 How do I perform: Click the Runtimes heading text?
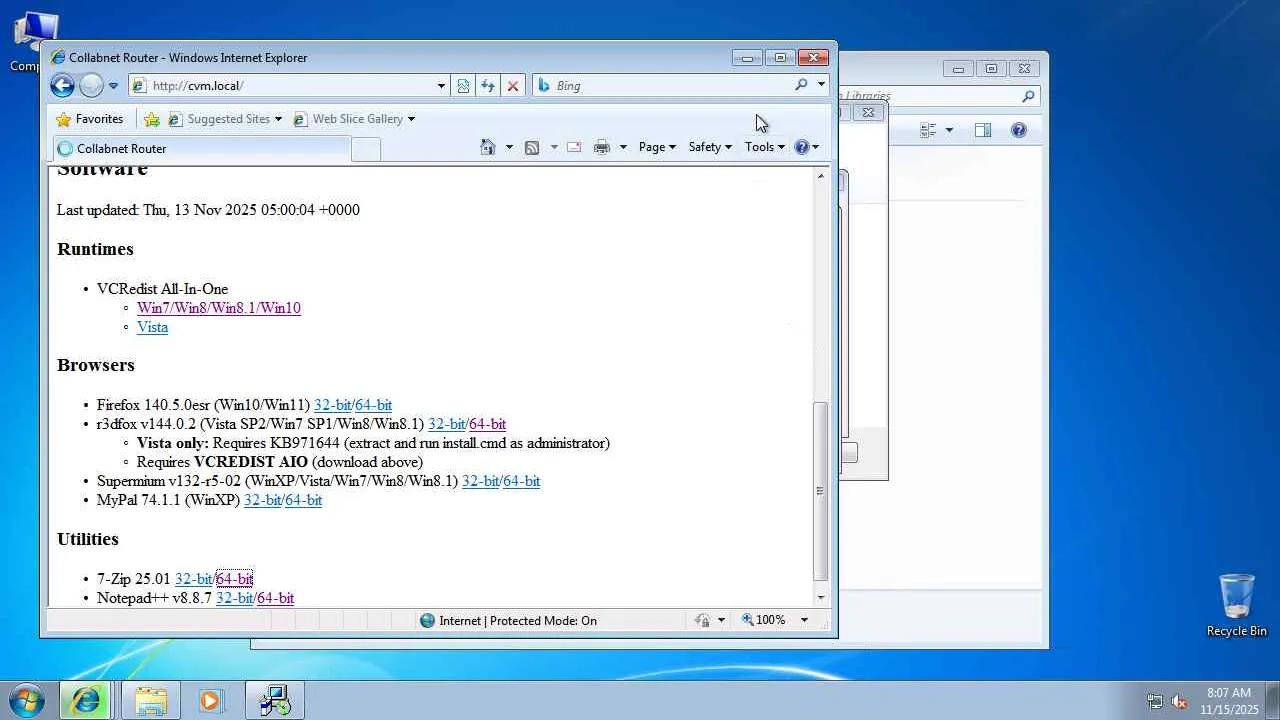coord(95,249)
